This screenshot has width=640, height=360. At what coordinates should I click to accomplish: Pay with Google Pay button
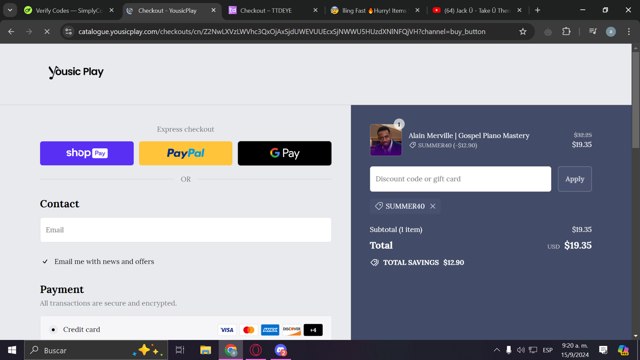pyautogui.click(x=284, y=153)
